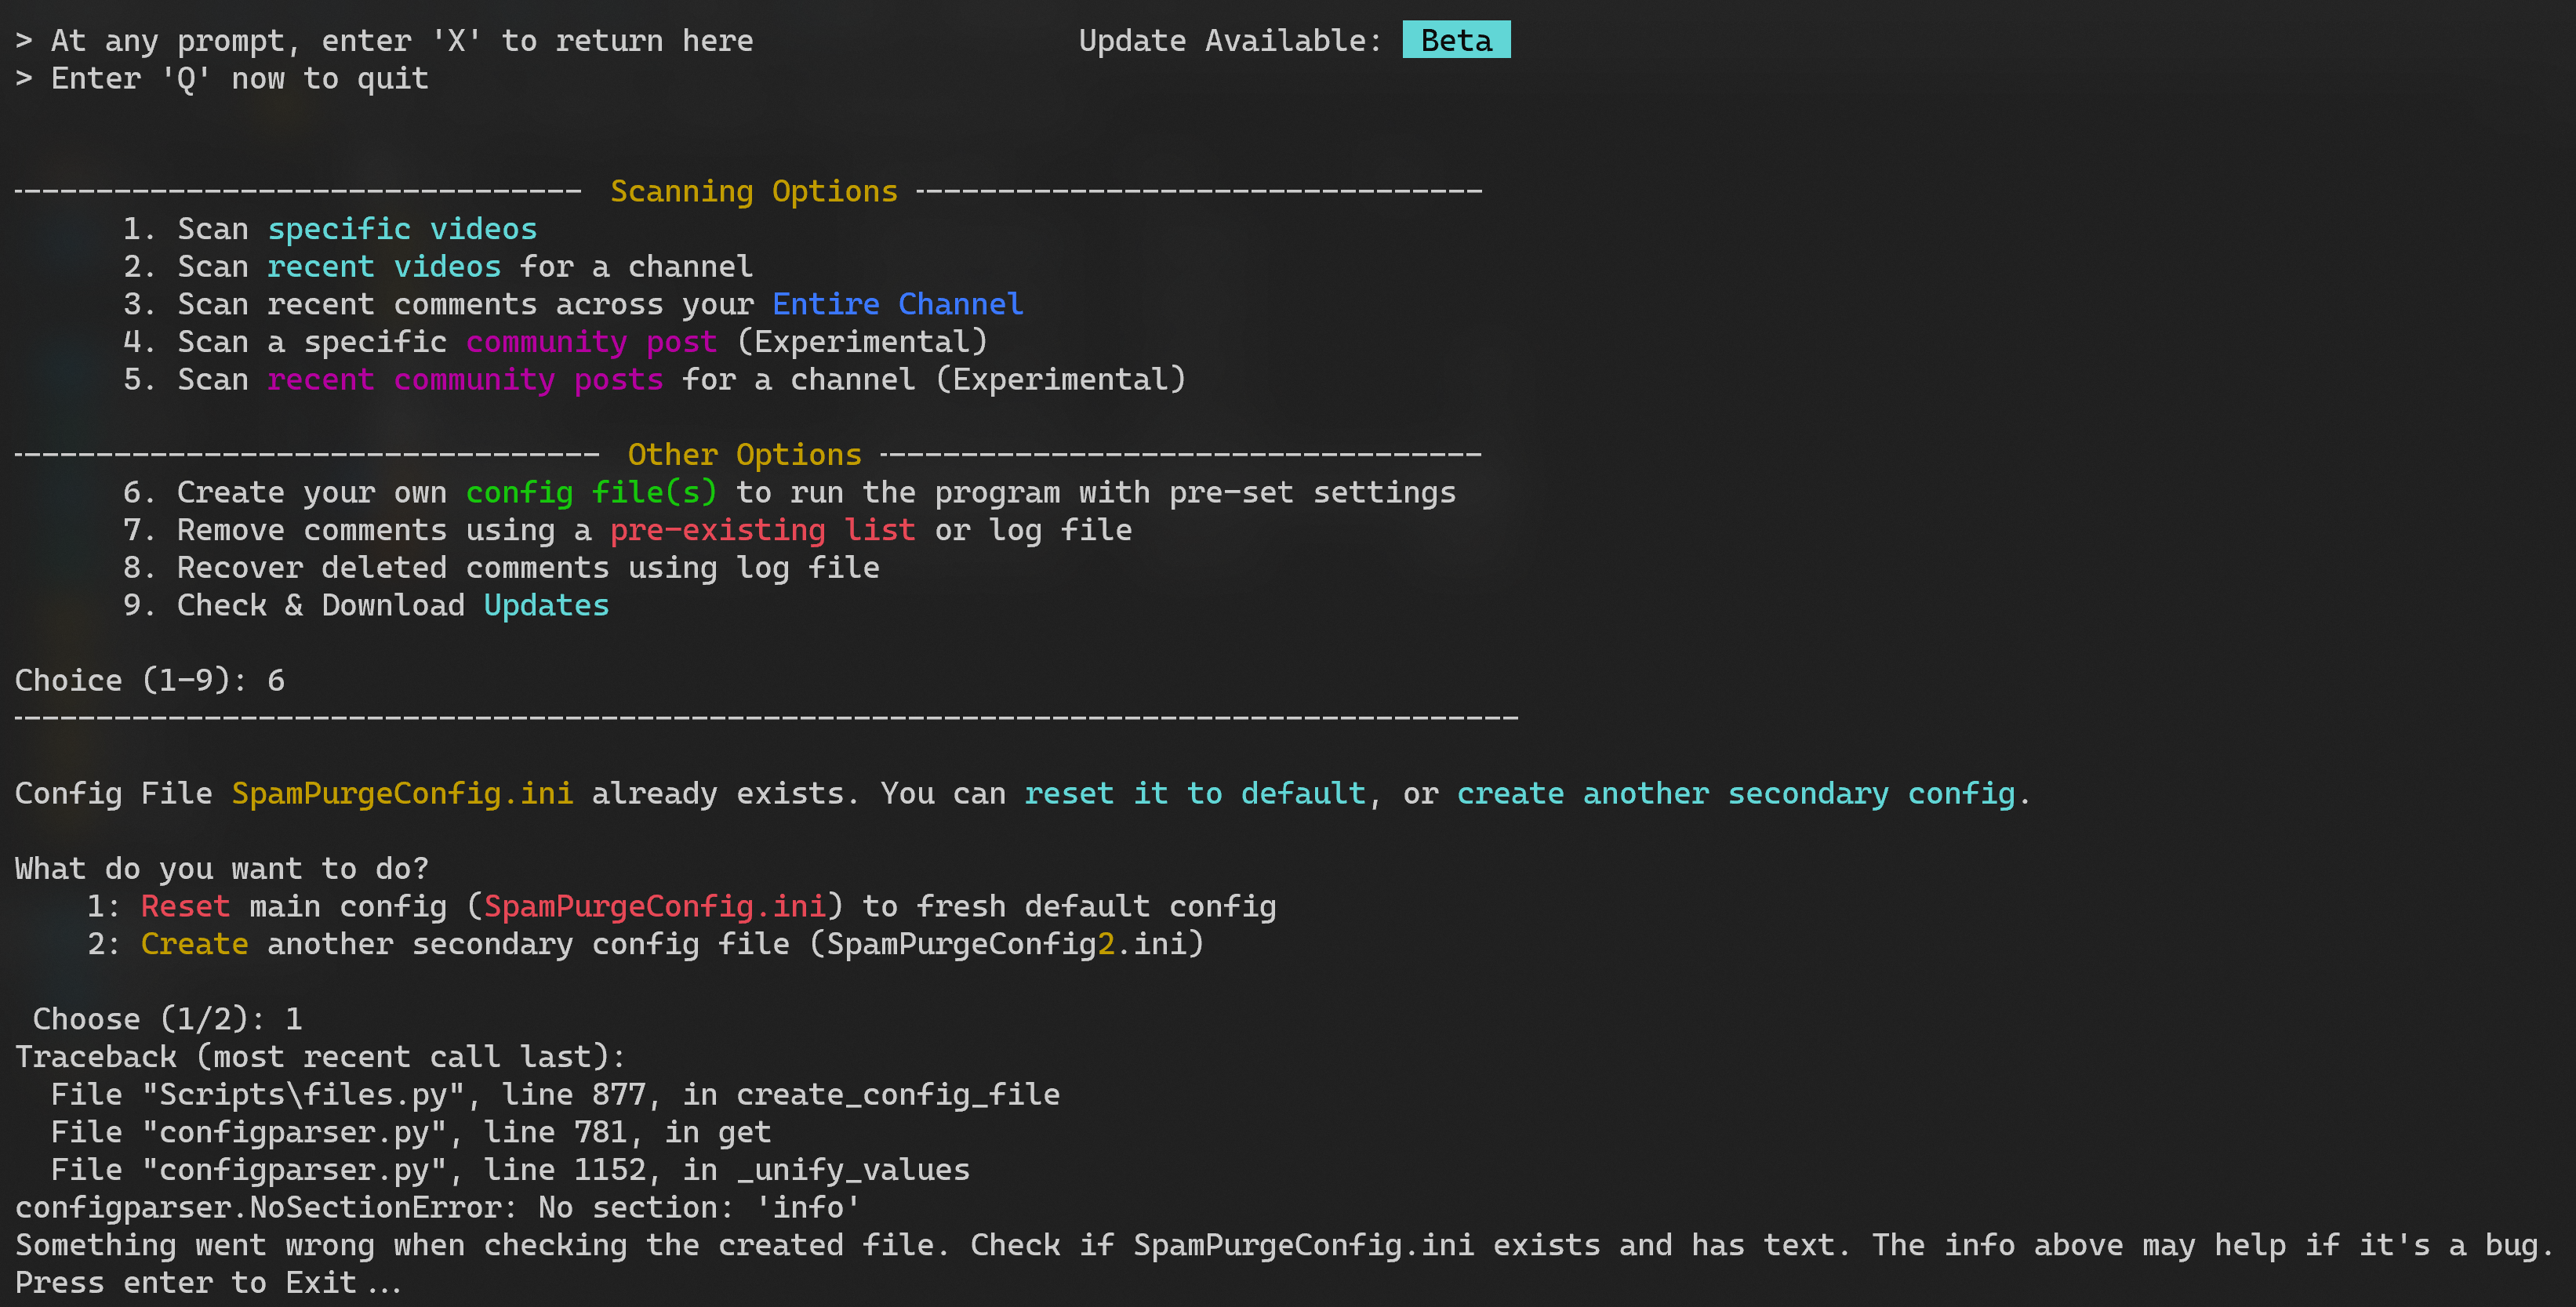Click 'Press enter to Exit...' line
The height and width of the screenshot is (1307, 2576).
208,1284
